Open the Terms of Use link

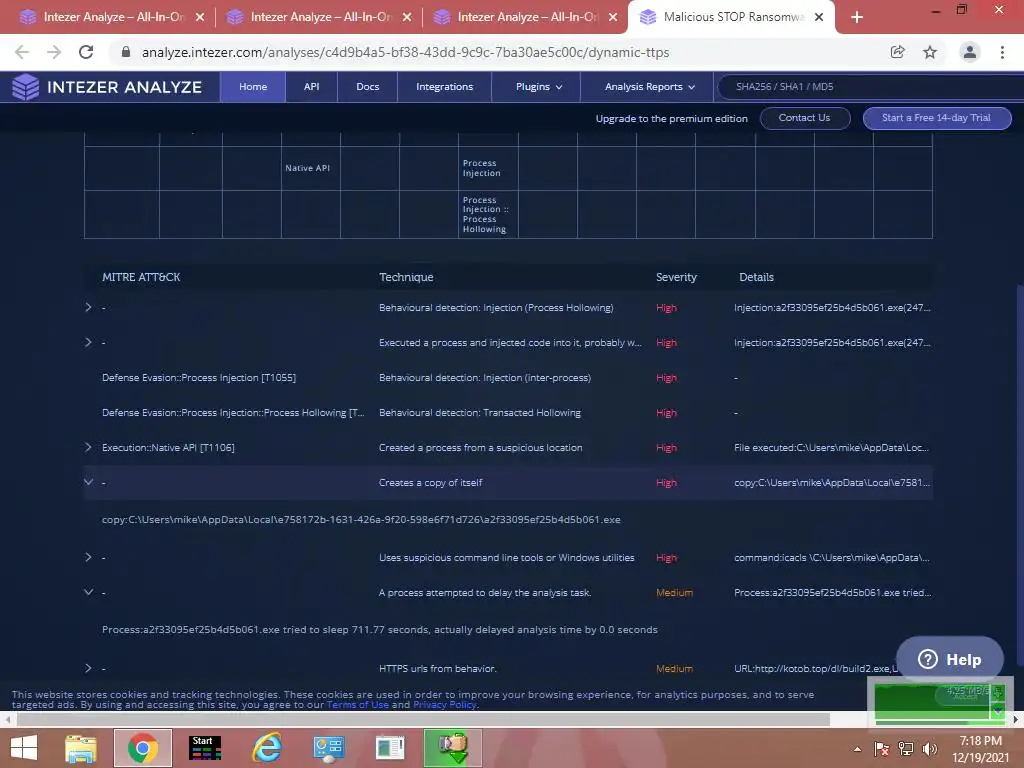pos(358,705)
